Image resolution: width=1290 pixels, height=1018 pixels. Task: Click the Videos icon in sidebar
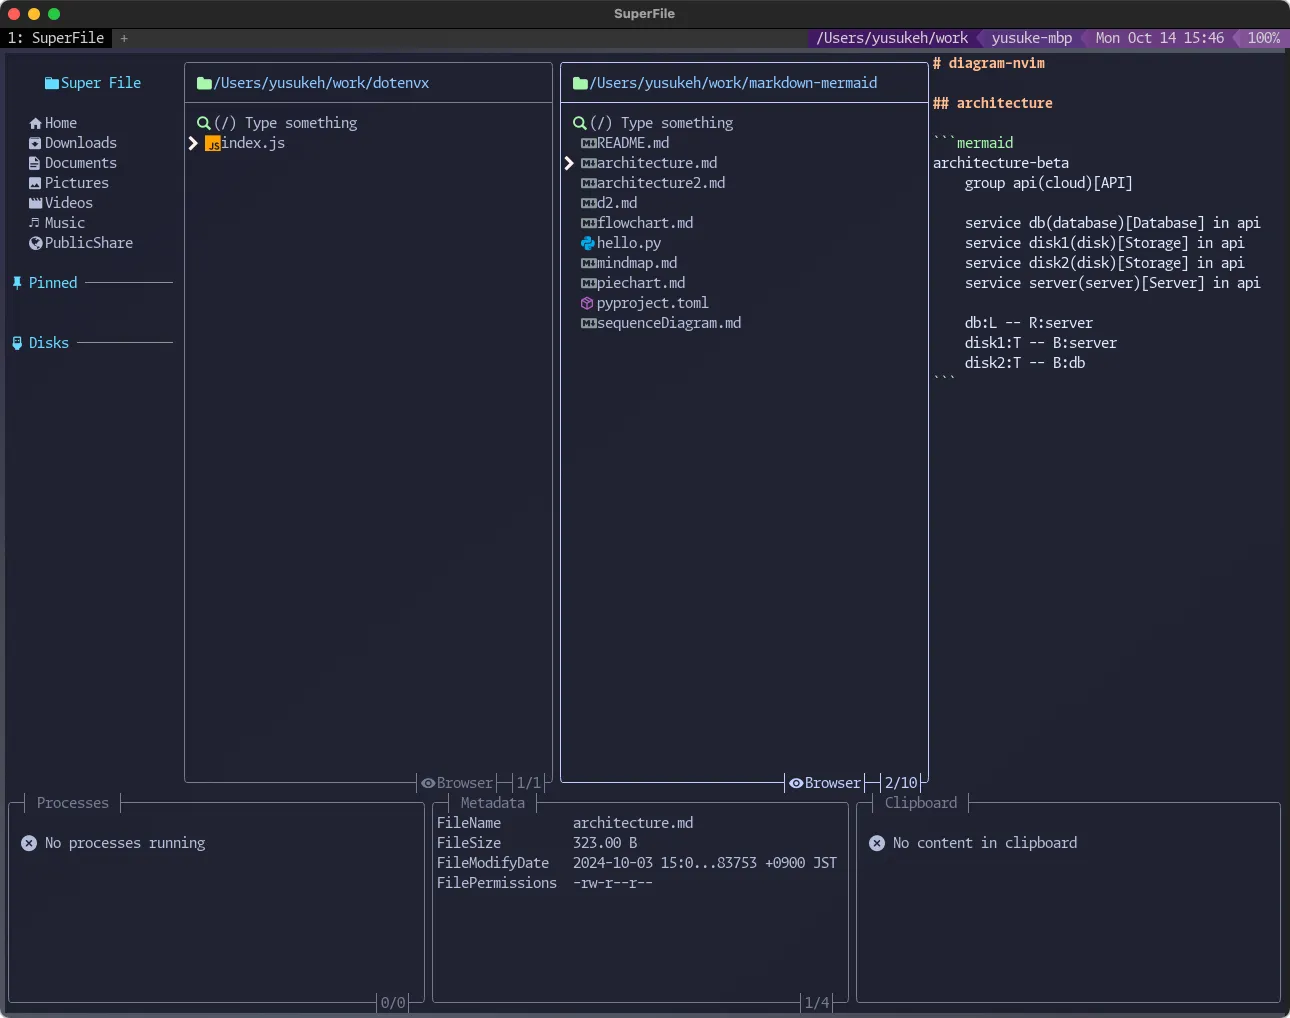(35, 203)
